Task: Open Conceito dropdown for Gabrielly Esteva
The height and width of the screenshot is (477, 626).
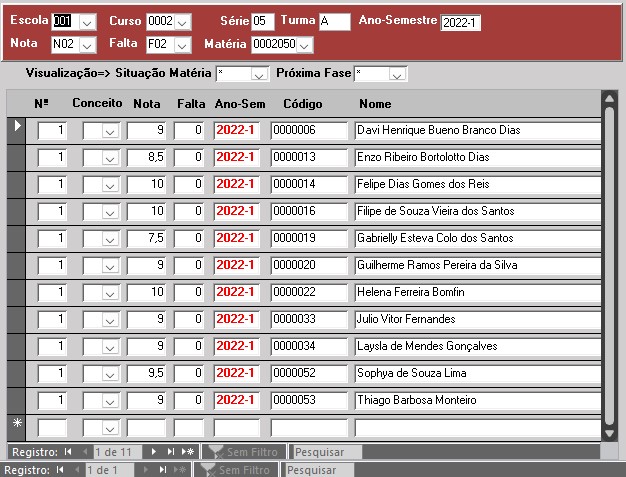Action: pyautogui.click(x=110, y=239)
